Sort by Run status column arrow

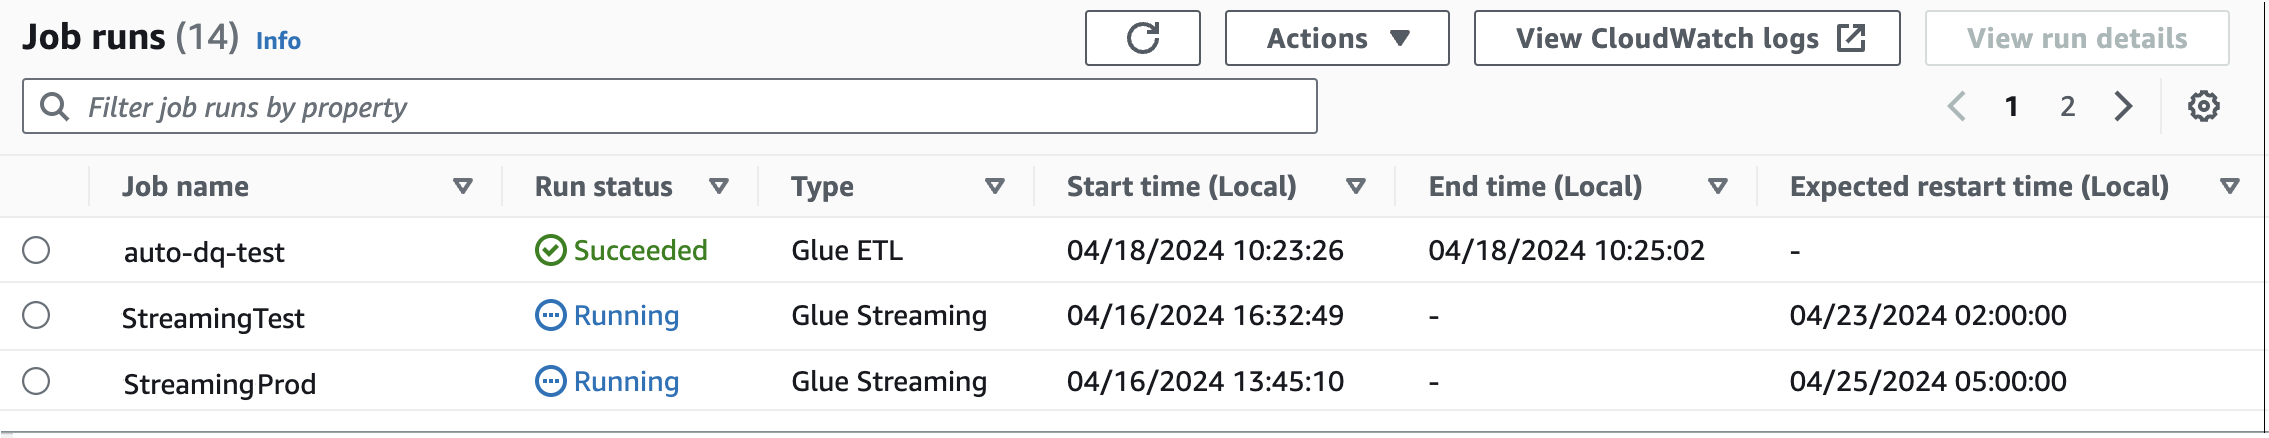(x=718, y=186)
